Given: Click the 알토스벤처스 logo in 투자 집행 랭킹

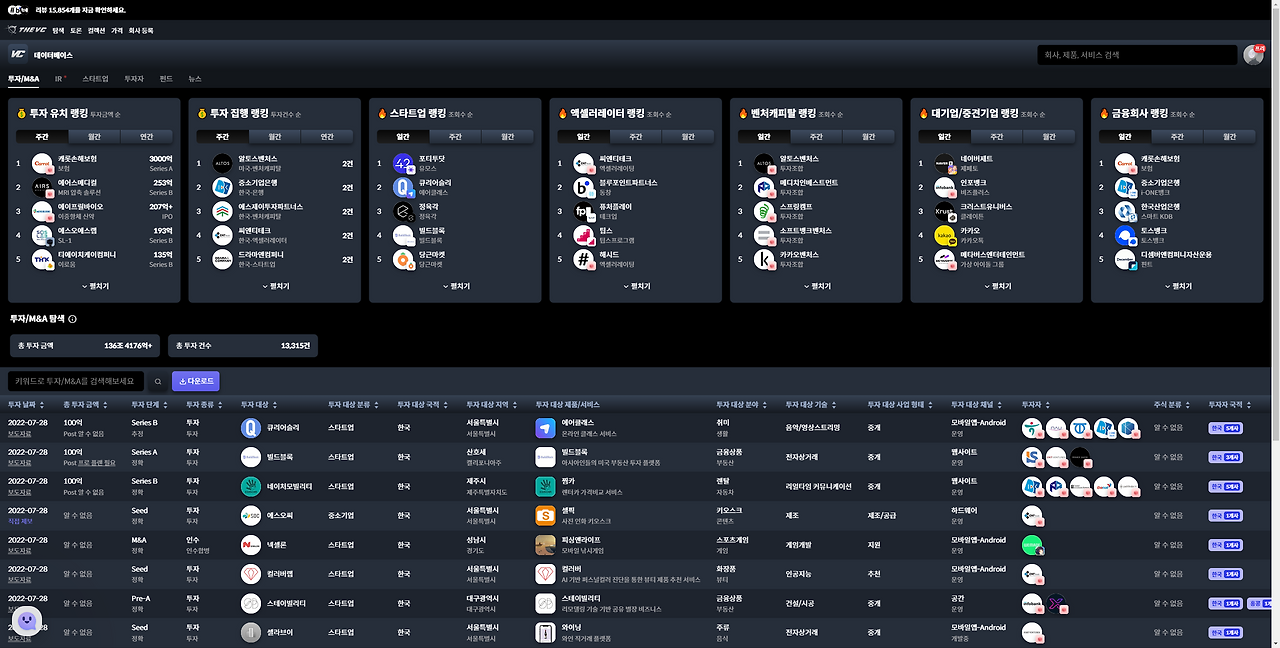Looking at the screenshot, I should tap(223, 162).
